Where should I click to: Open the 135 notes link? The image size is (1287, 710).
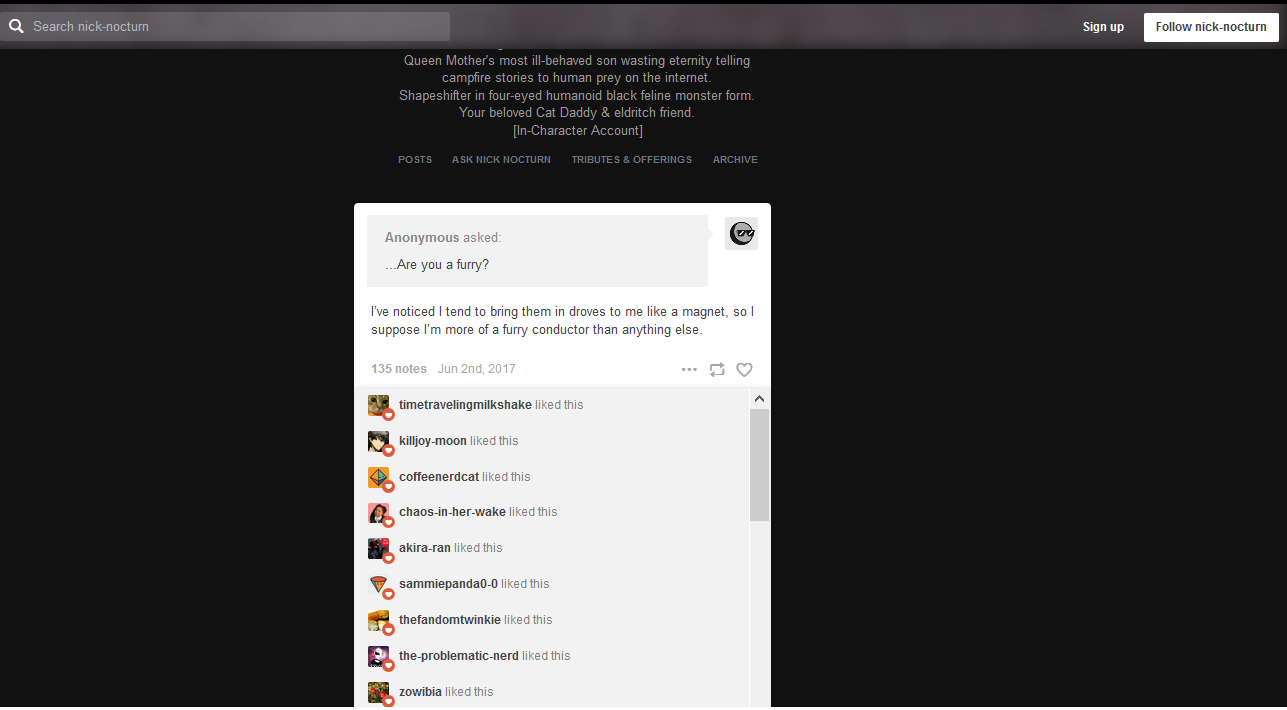399,369
